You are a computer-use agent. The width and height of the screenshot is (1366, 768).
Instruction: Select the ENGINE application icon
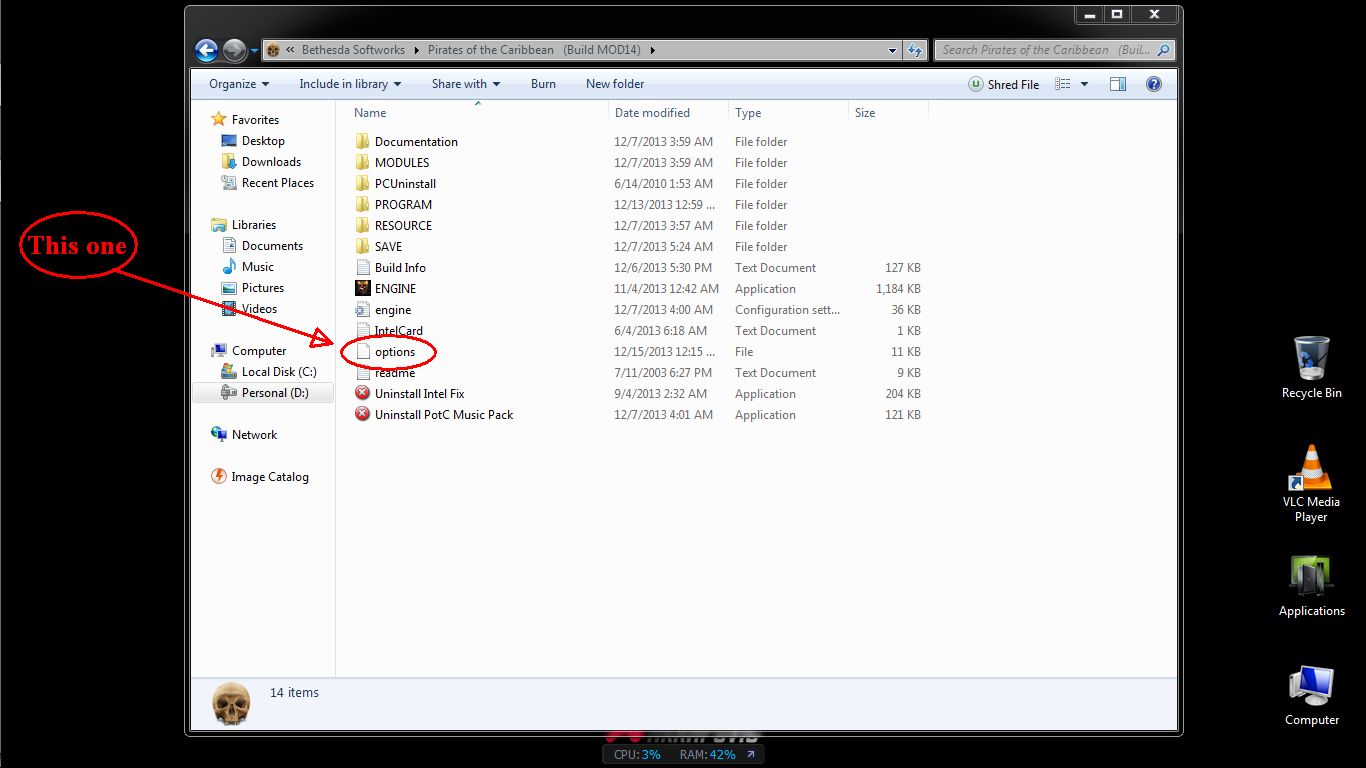[x=363, y=289]
